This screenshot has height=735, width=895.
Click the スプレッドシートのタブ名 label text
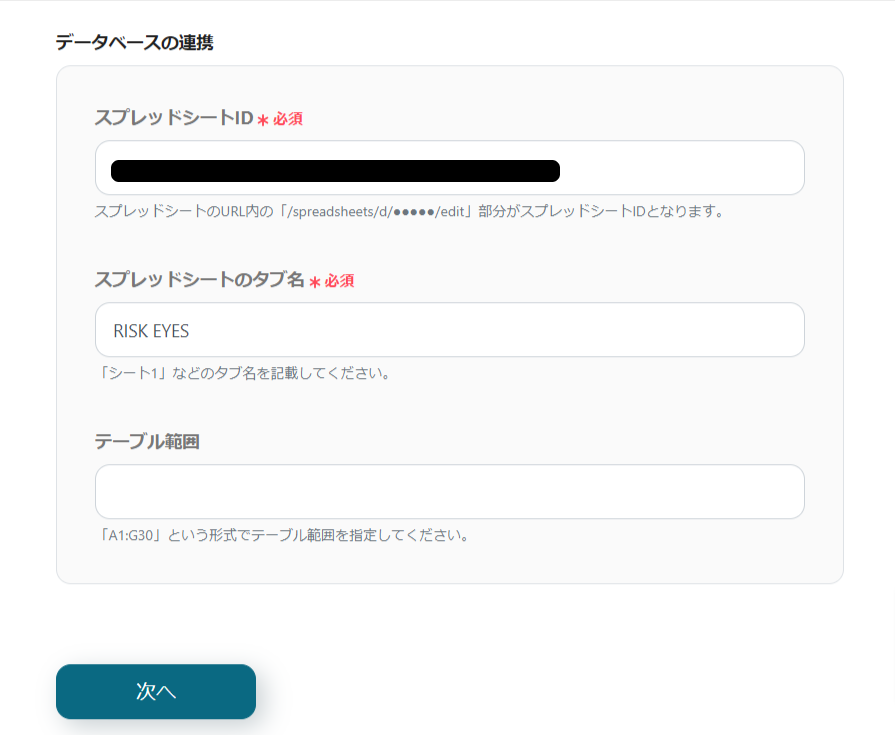[199, 280]
